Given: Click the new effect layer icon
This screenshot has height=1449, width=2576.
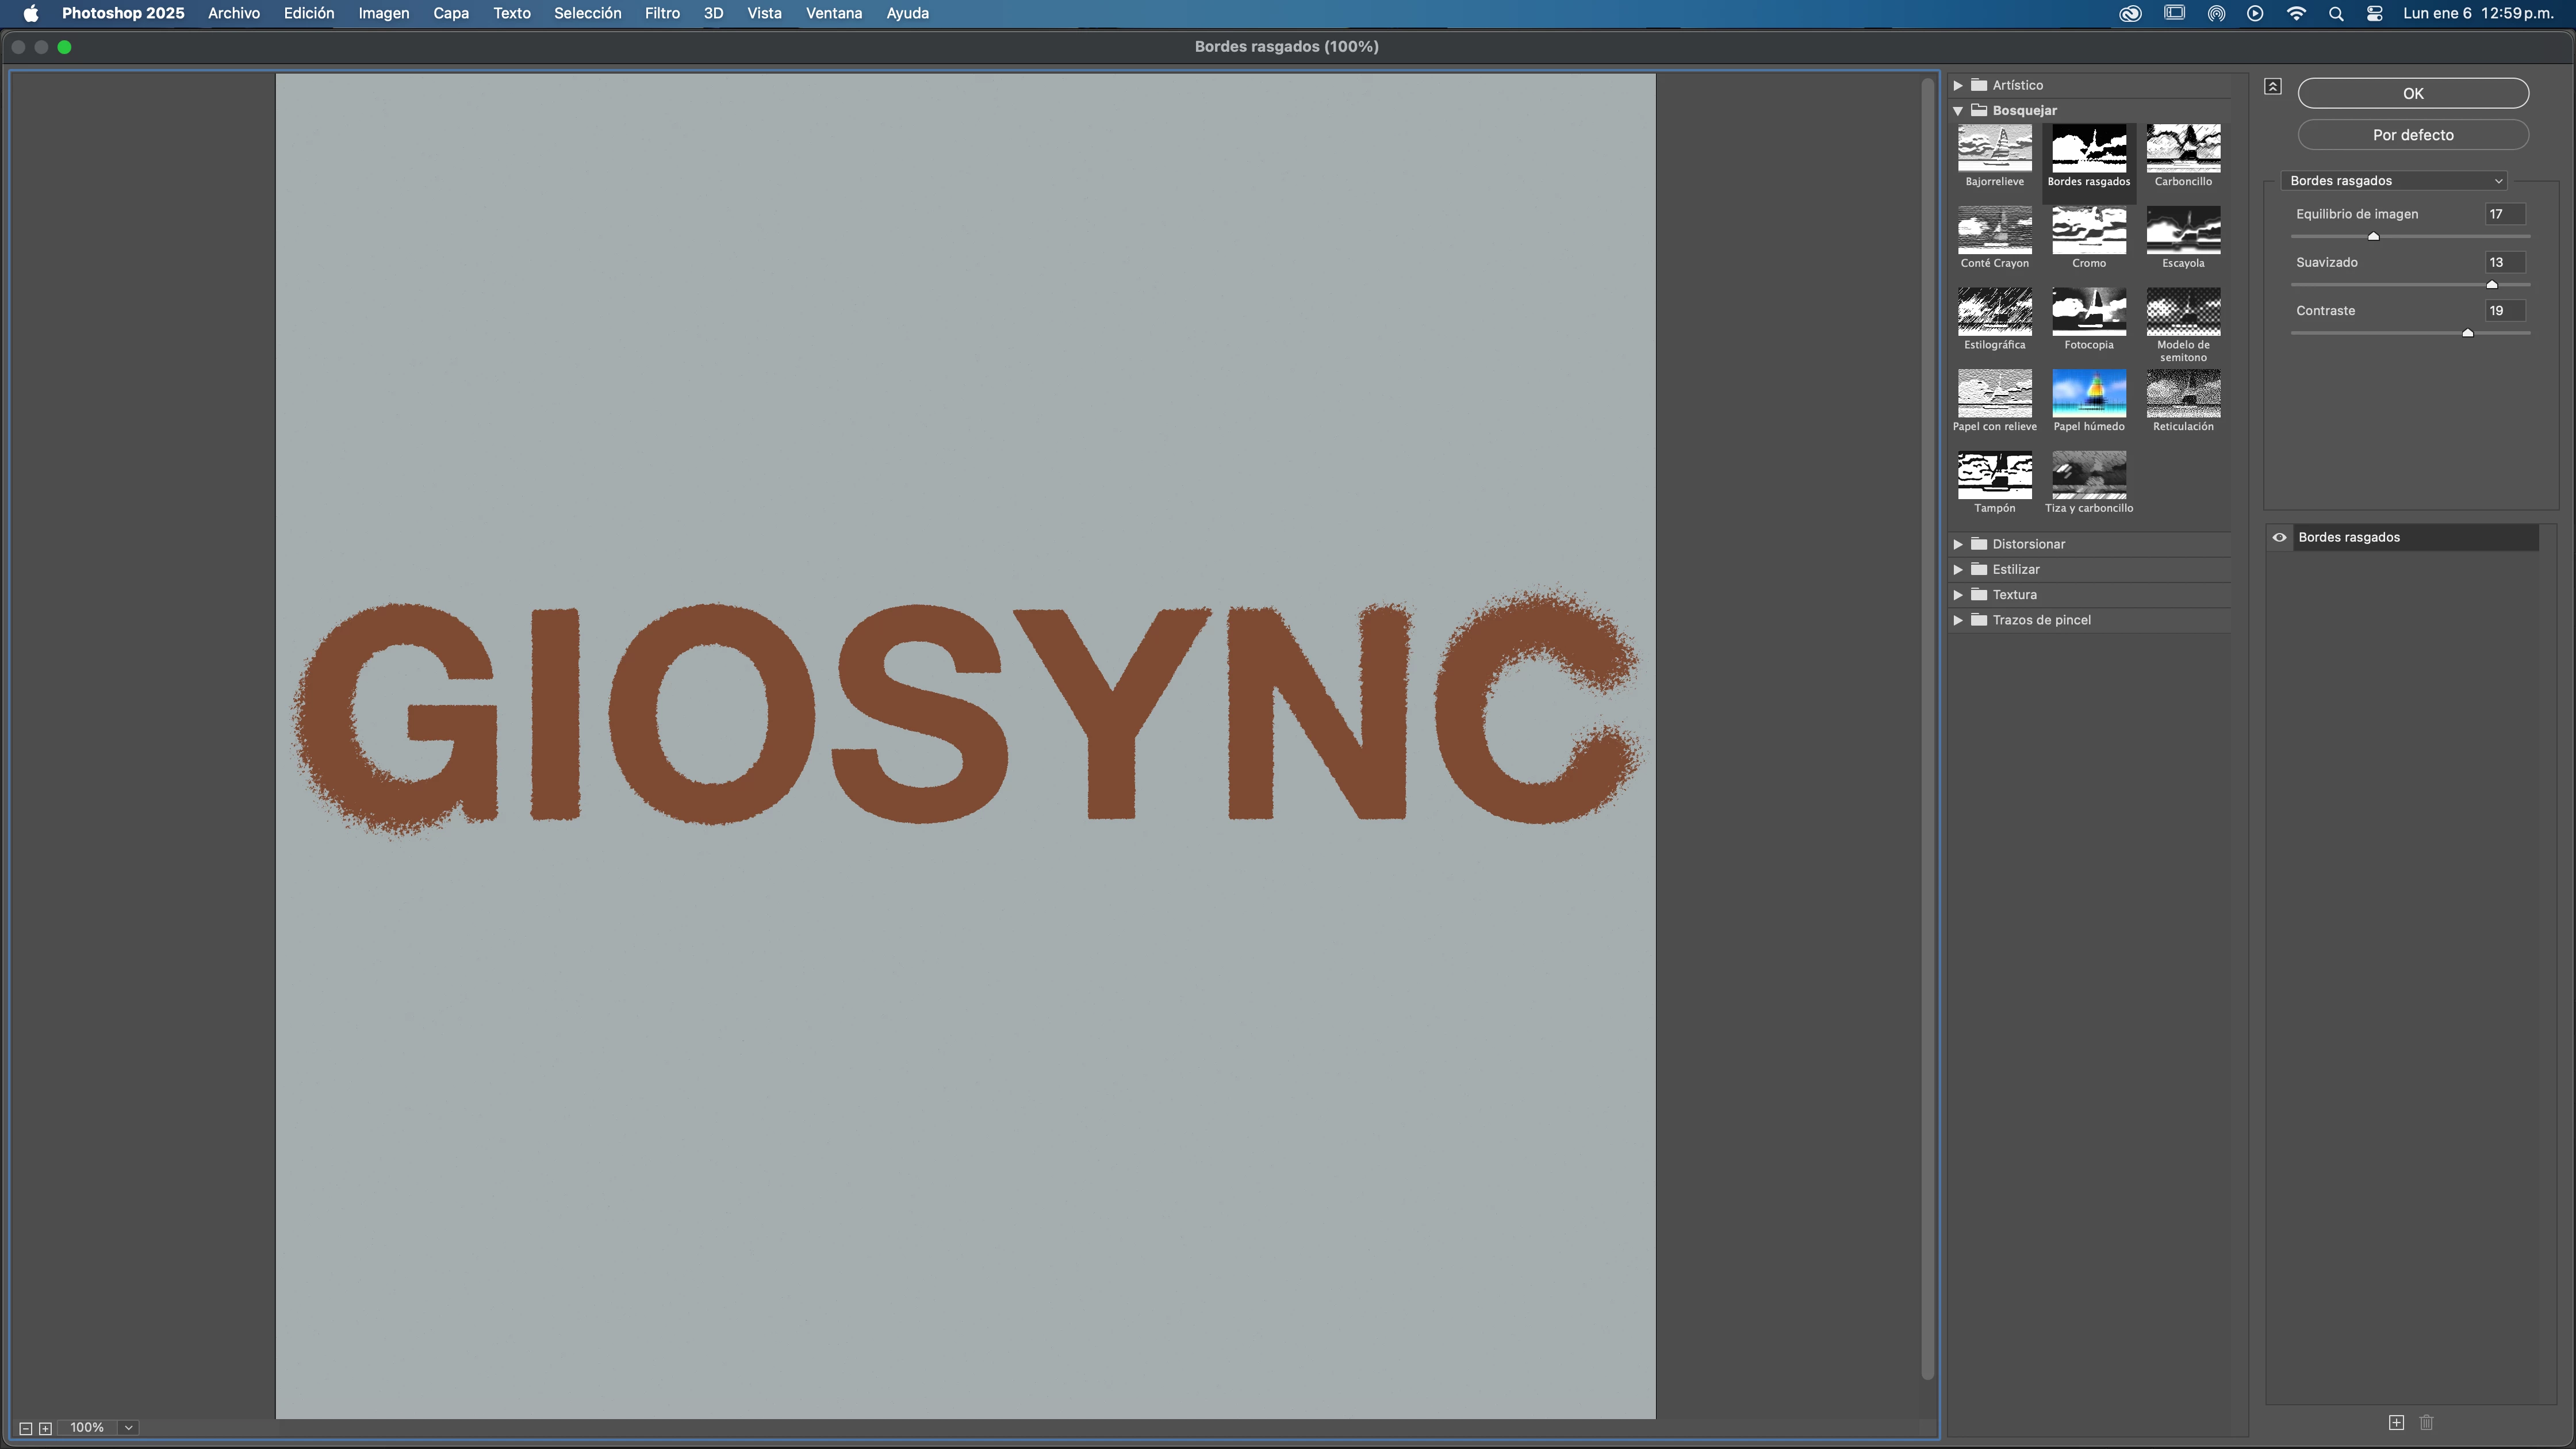Looking at the screenshot, I should [x=2396, y=1422].
